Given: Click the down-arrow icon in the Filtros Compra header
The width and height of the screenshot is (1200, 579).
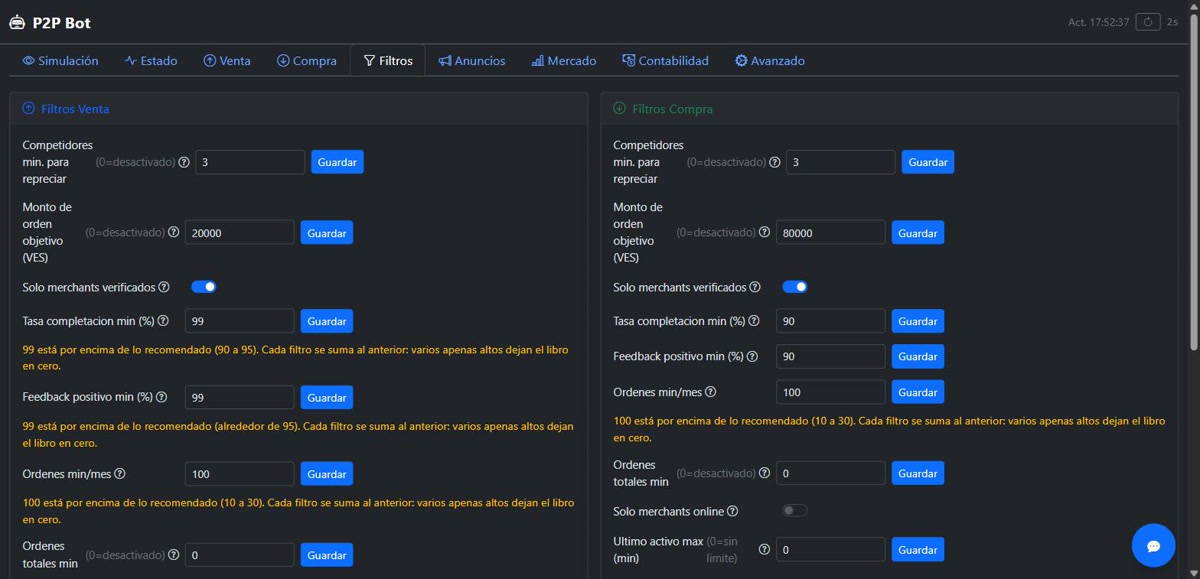Looking at the screenshot, I should (x=619, y=108).
